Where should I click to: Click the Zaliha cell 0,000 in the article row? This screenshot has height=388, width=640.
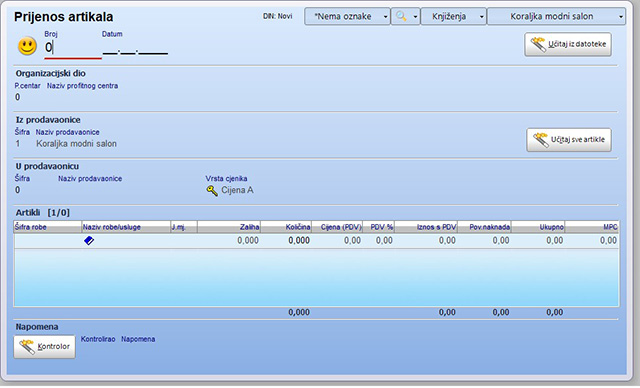229,241
